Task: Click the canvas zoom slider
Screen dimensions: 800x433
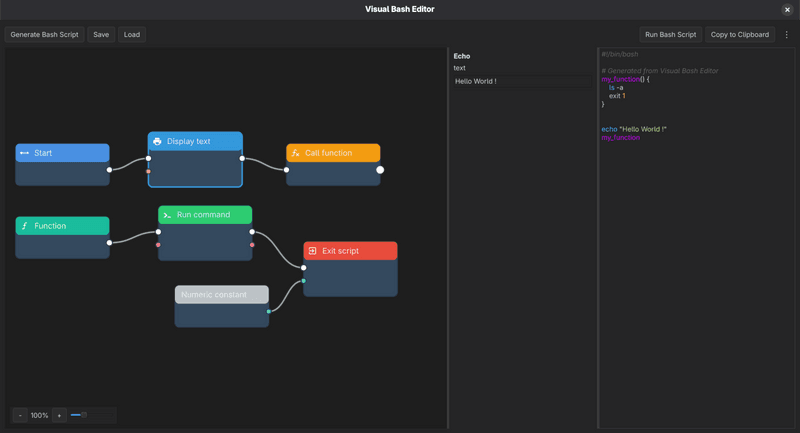Action: [x=92, y=415]
